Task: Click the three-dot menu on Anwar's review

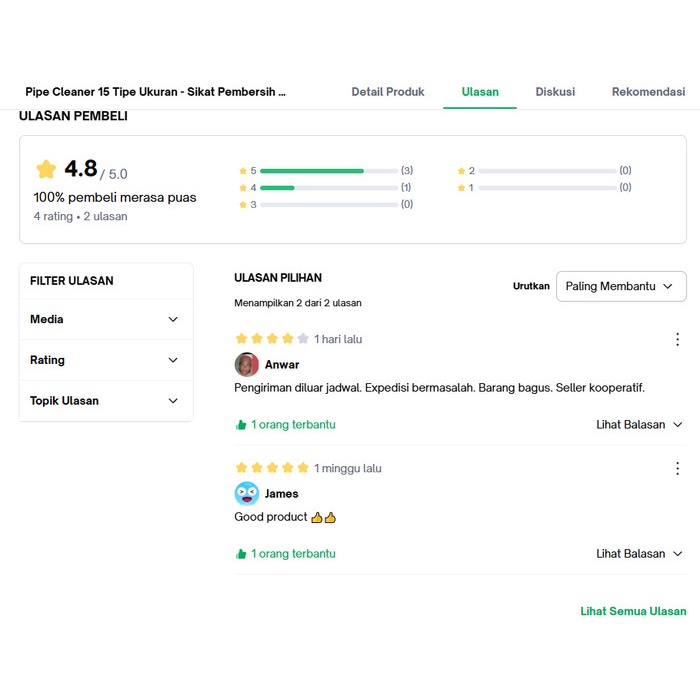Action: (x=677, y=339)
